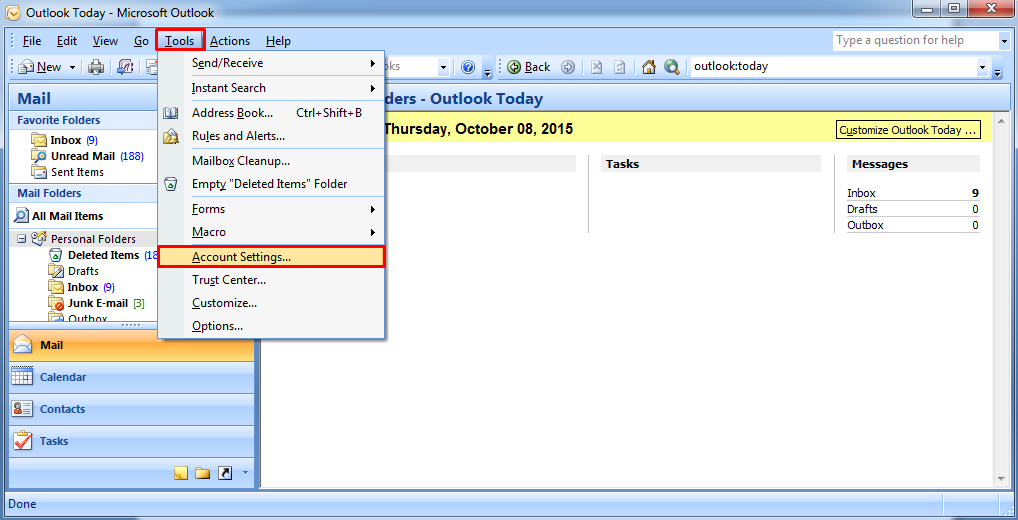The image size is (1018, 520).
Task: Open the Help menu
Action: [278, 41]
